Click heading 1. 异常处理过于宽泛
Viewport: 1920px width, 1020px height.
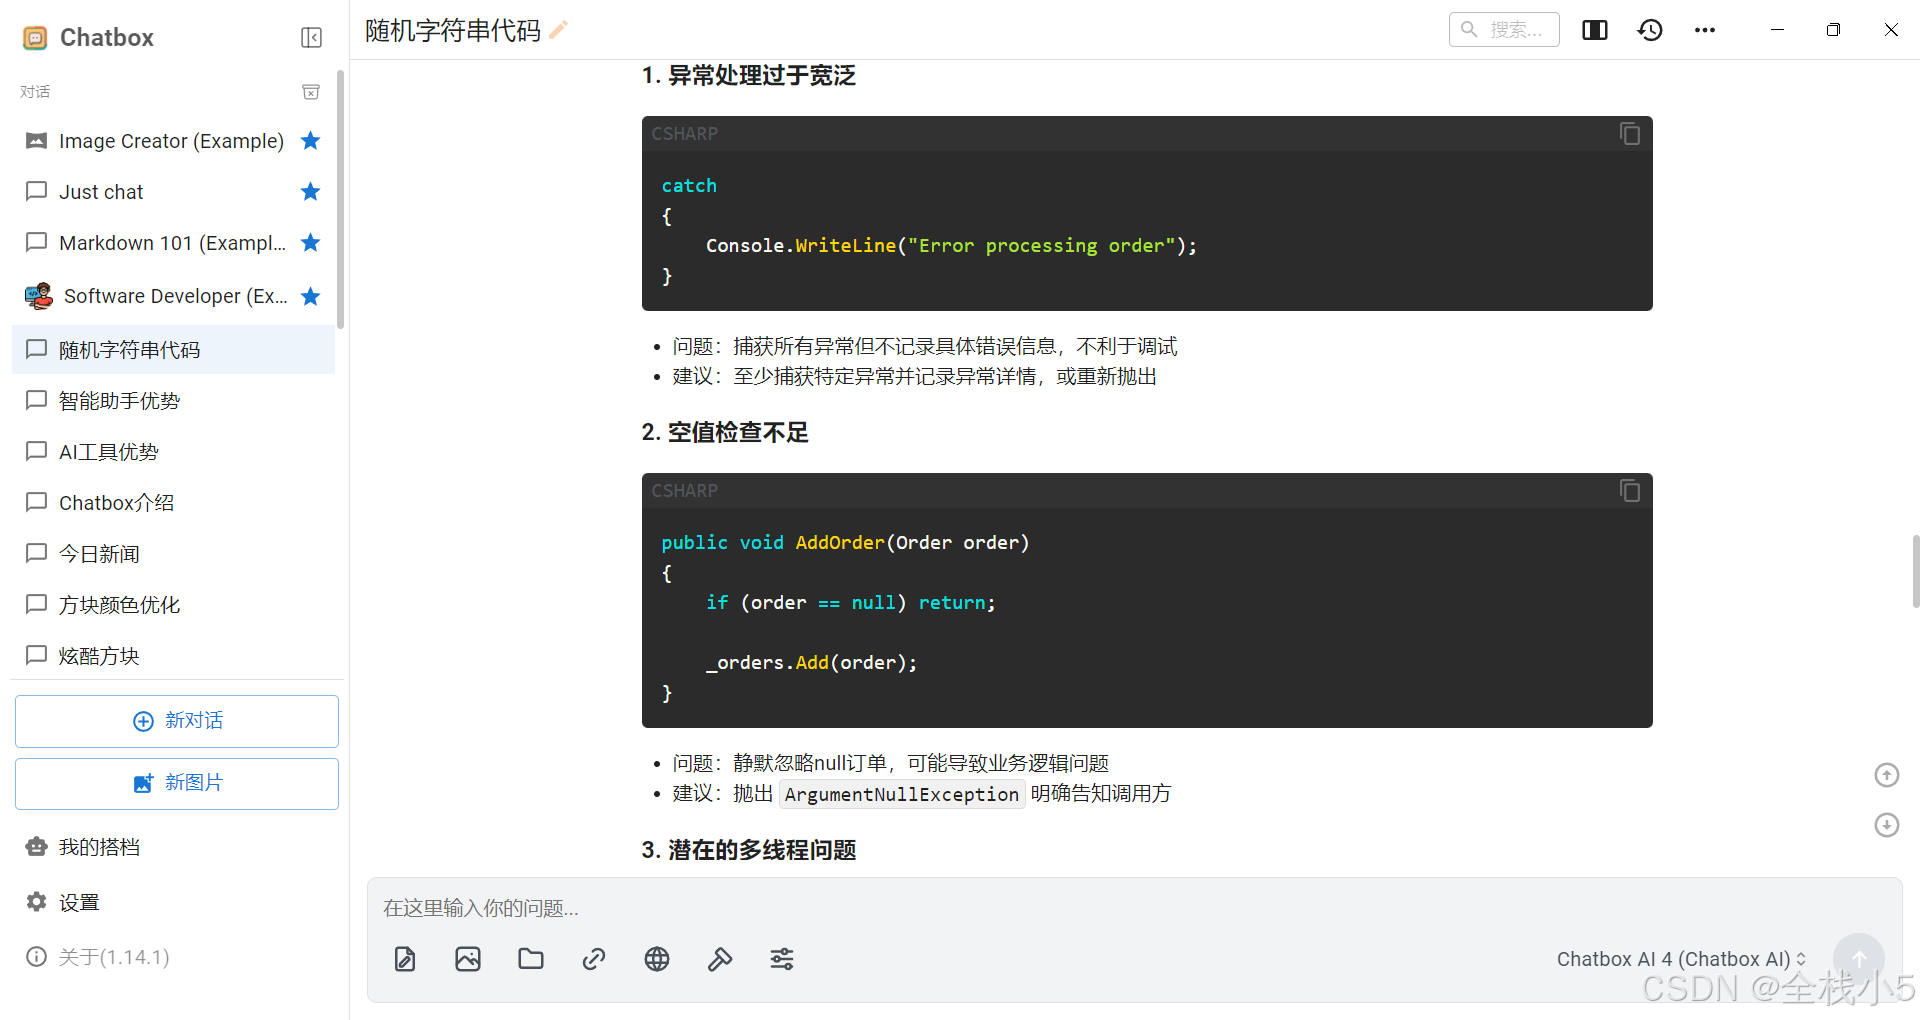pos(749,76)
